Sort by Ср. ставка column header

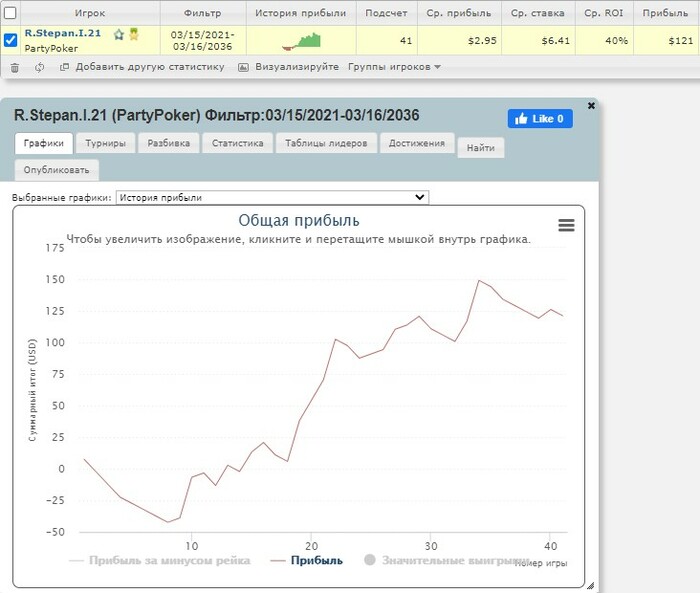538,13
